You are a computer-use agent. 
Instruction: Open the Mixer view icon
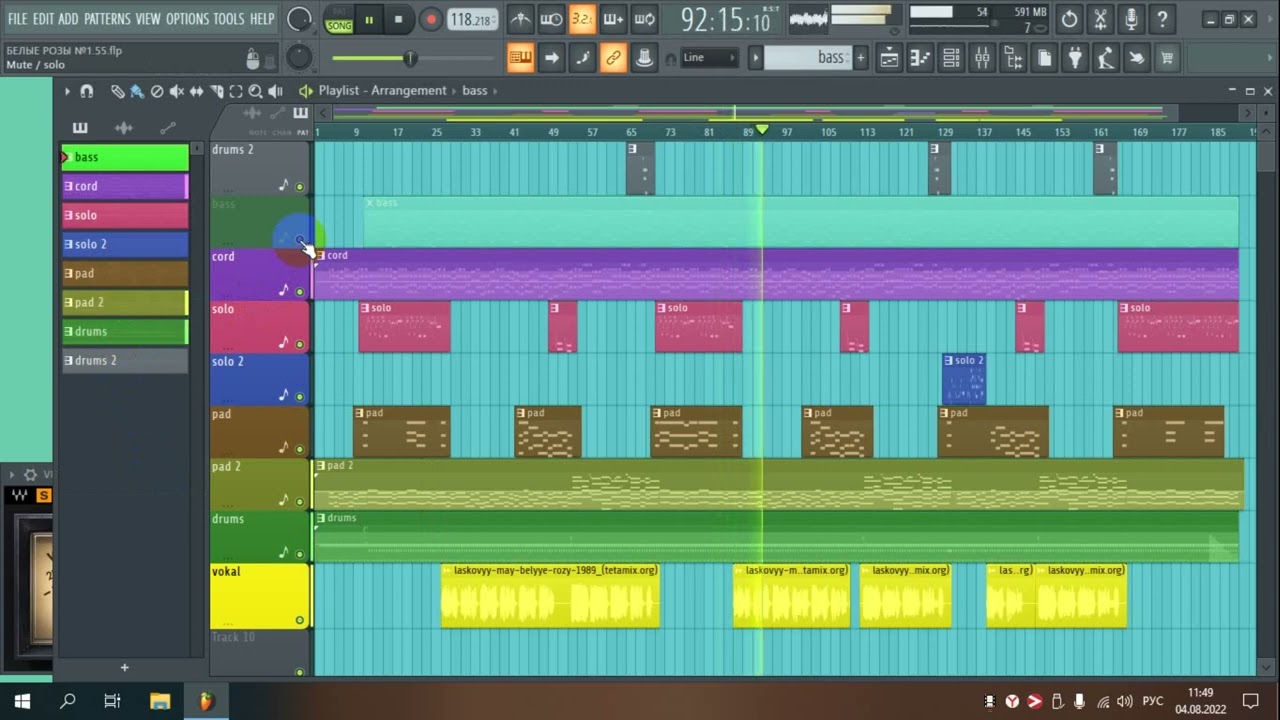[x=982, y=58]
